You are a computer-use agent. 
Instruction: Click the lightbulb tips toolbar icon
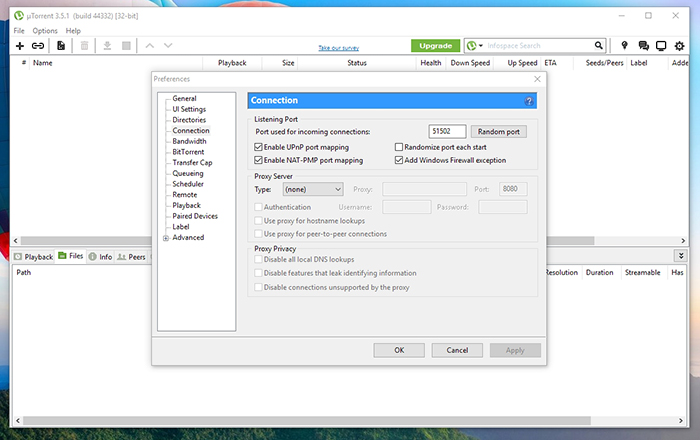625,45
